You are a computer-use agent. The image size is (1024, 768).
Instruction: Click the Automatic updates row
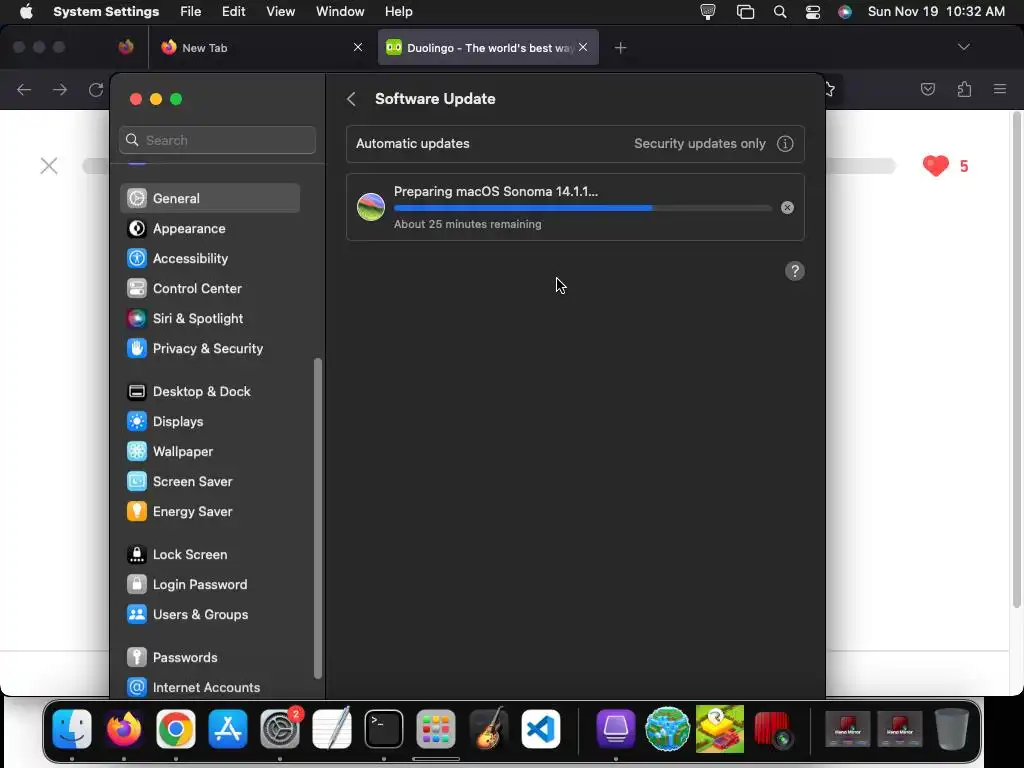coord(575,144)
